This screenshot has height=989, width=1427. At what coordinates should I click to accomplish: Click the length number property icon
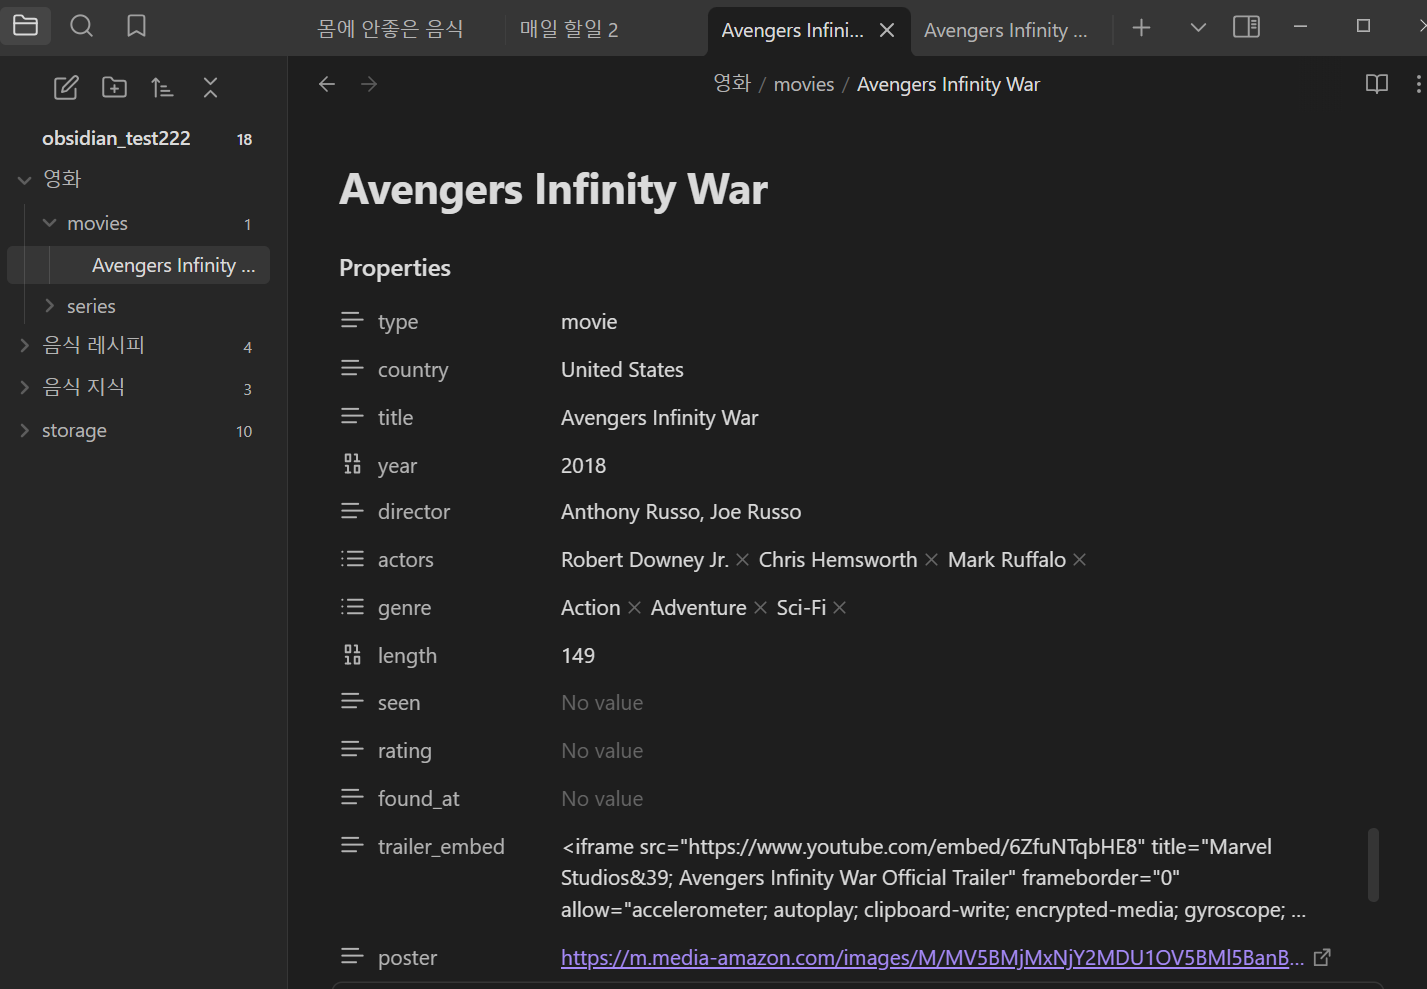[x=352, y=655]
